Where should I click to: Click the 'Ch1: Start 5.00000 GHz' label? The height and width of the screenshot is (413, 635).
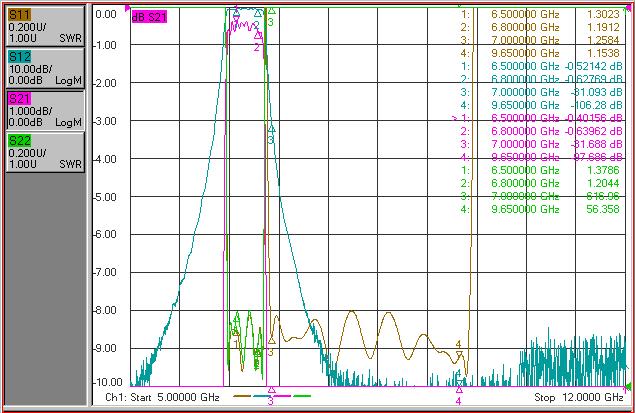coord(162,397)
